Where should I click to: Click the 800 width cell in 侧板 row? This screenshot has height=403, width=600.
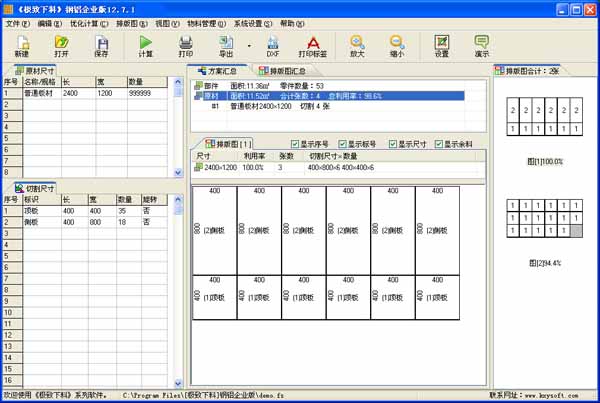click(102, 222)
